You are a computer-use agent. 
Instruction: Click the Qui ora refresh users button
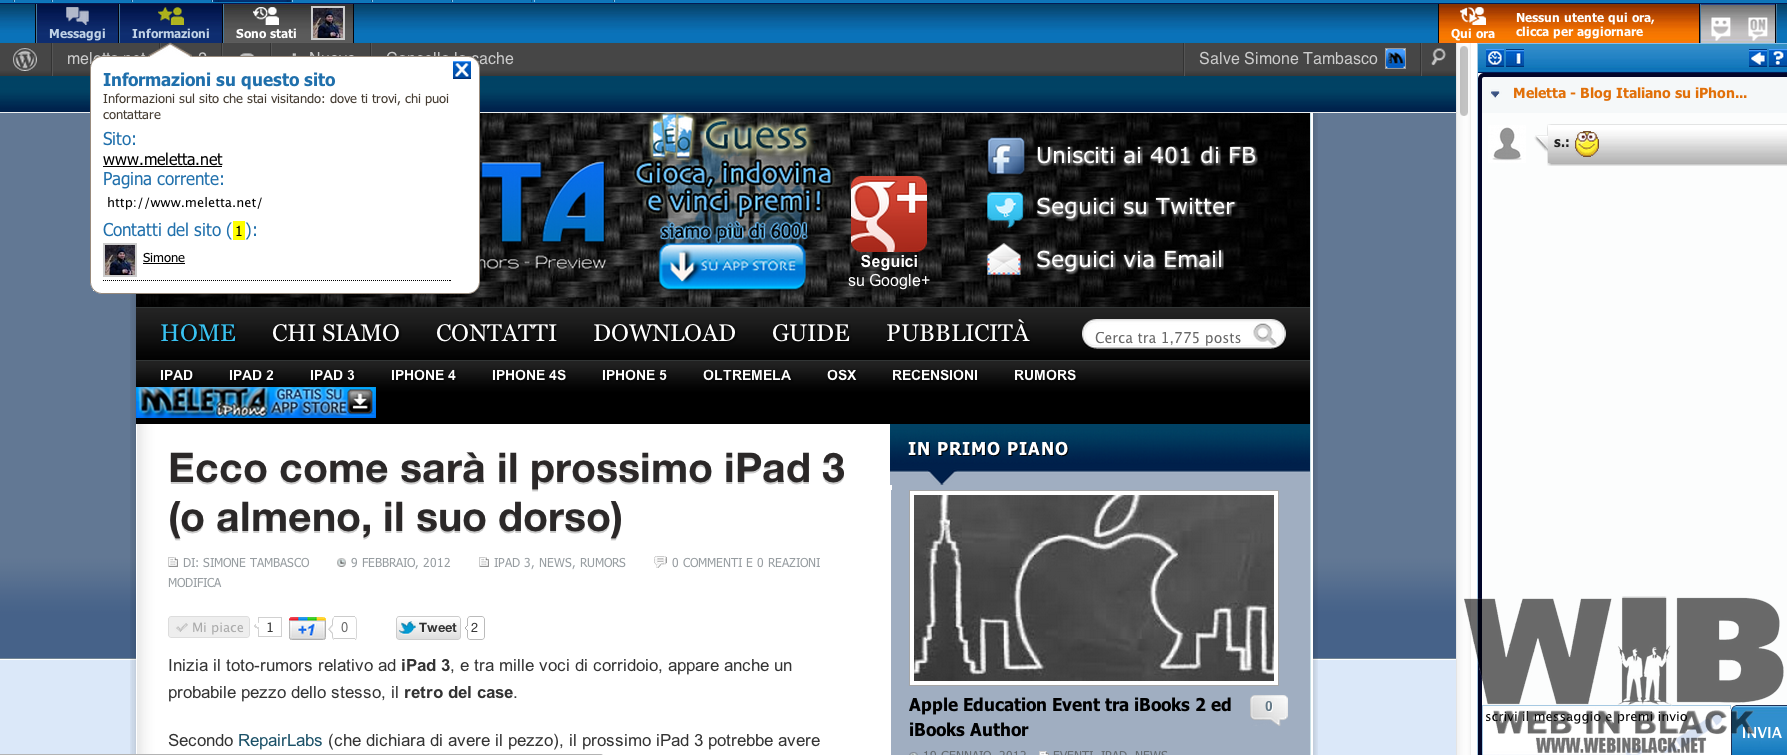1472,23
